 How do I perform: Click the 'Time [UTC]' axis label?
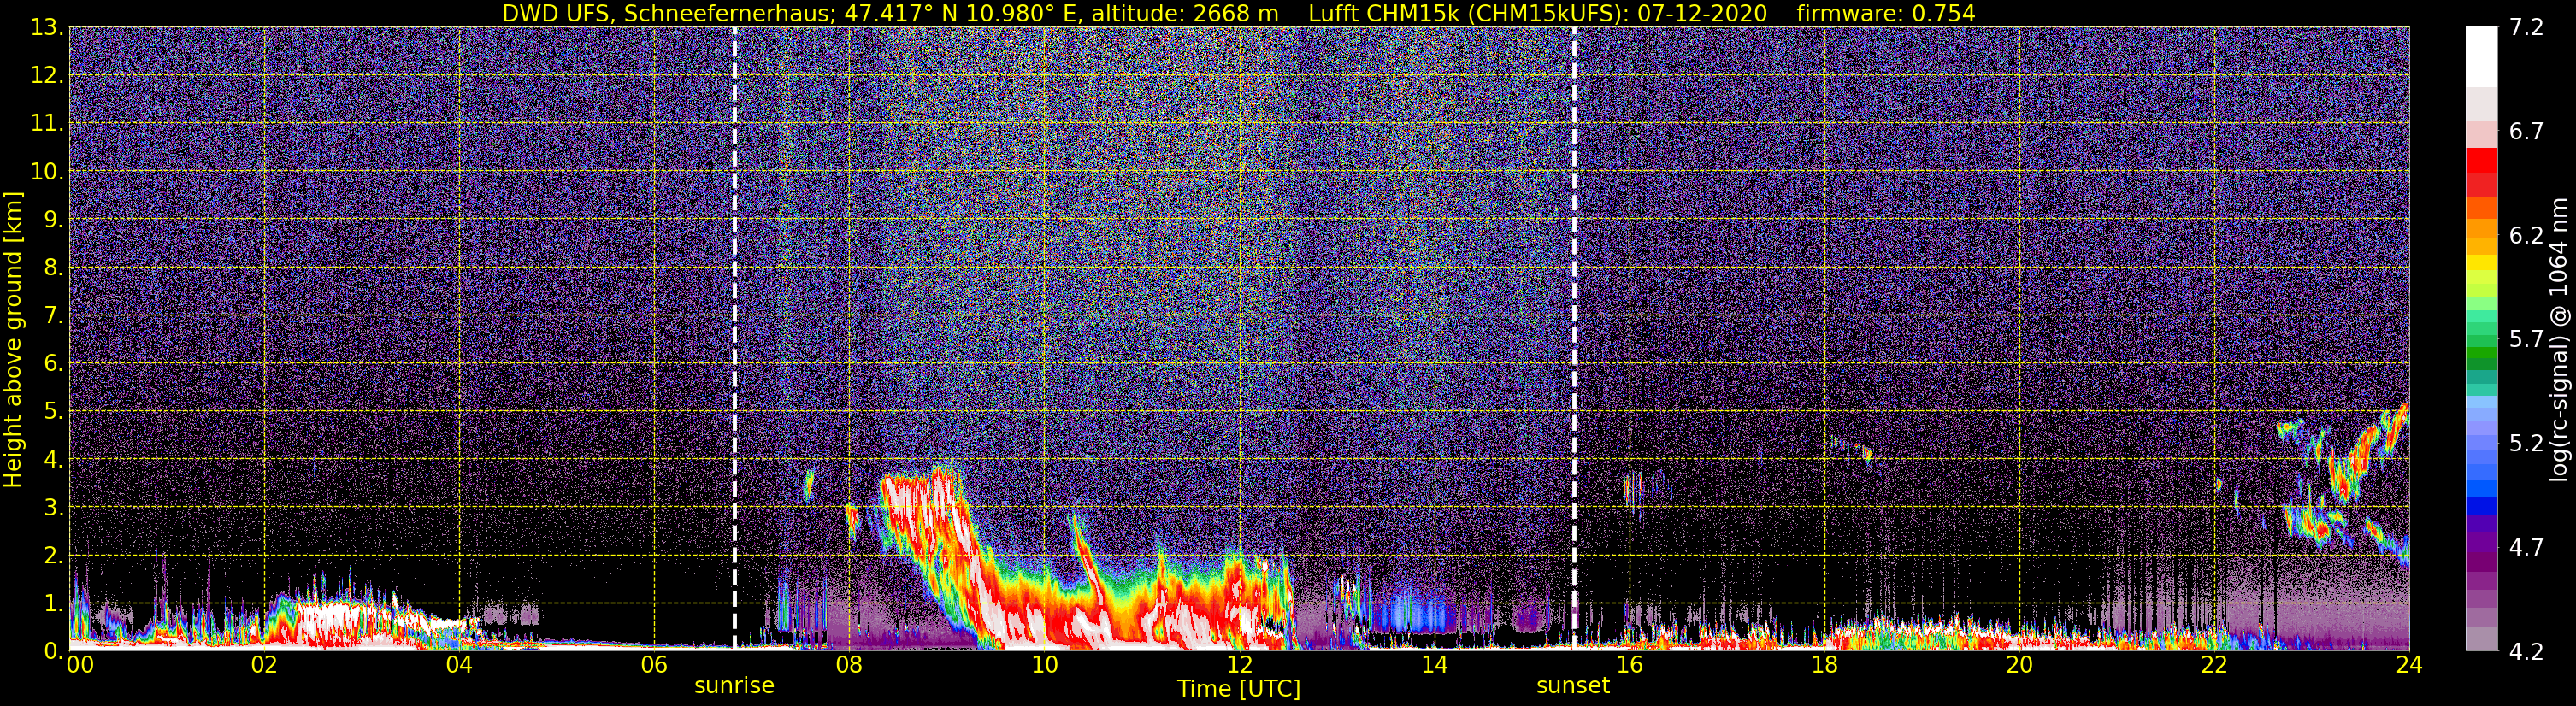pos(1239,688)
